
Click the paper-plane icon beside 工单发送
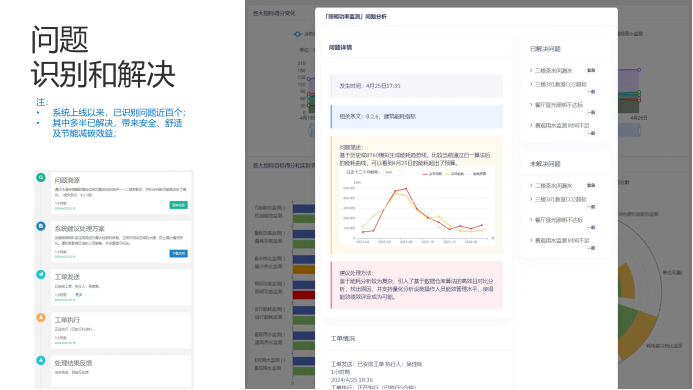(x=41, y=274)
